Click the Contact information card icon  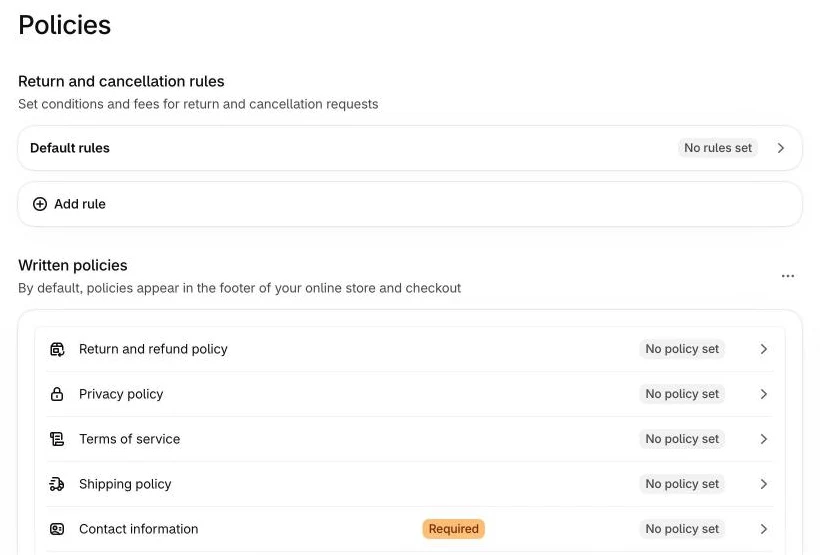(57, 529)
